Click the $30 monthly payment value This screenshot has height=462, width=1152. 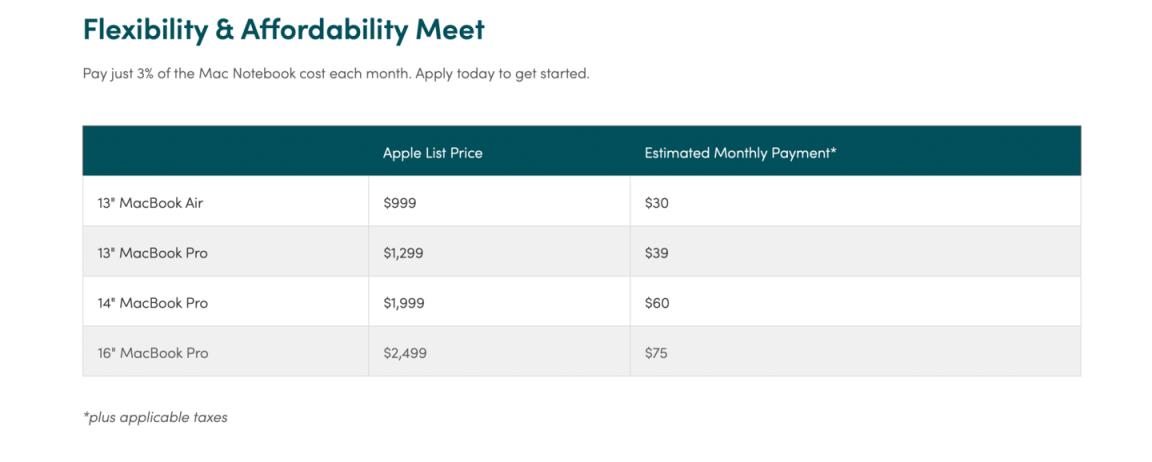(656, 203)
